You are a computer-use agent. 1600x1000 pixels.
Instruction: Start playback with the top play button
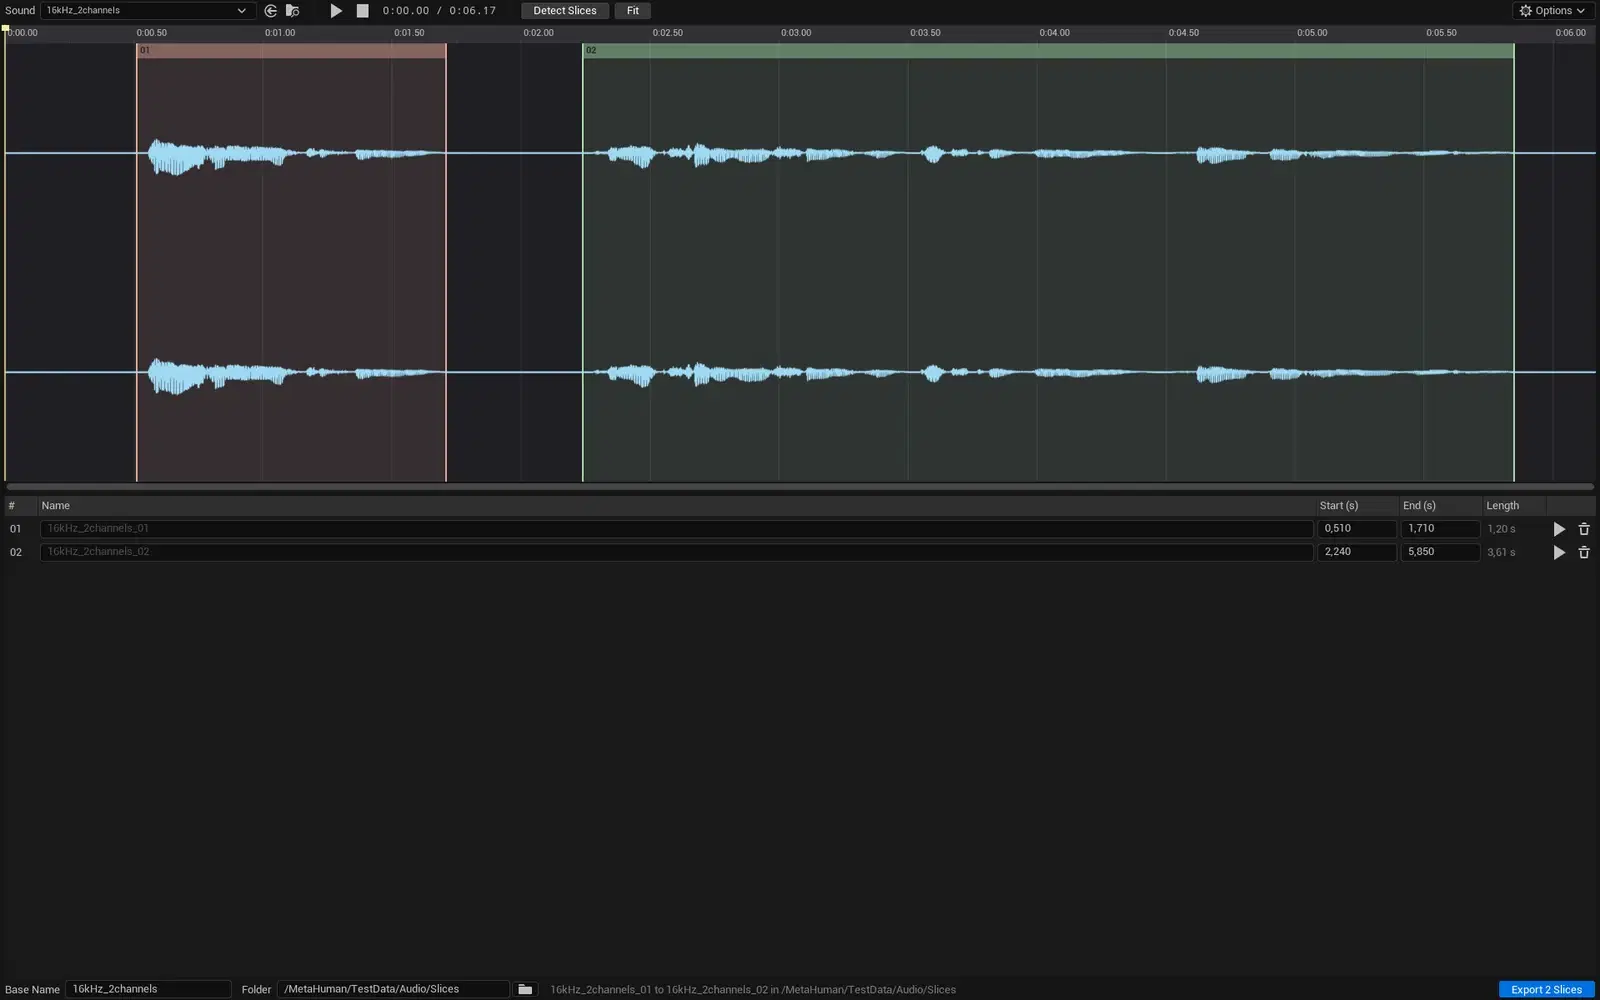click(336, 11)
